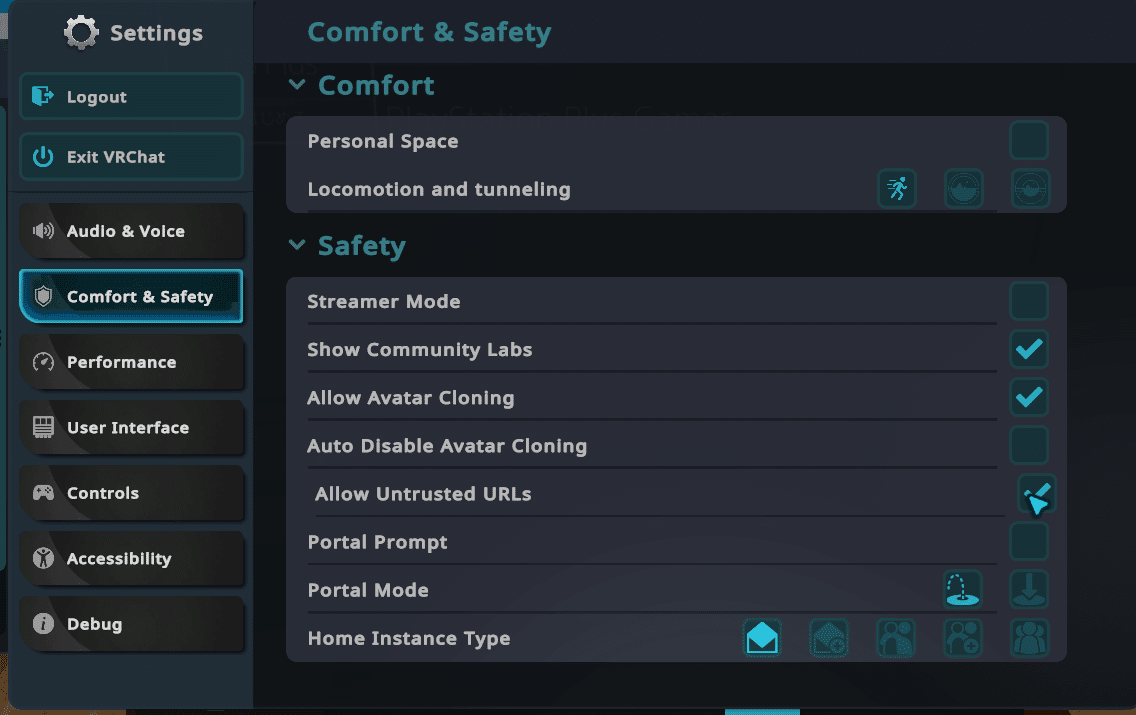Go to the Accessibility tab
The height and width of the screenshot is (715, 1136).
[131, 558]
